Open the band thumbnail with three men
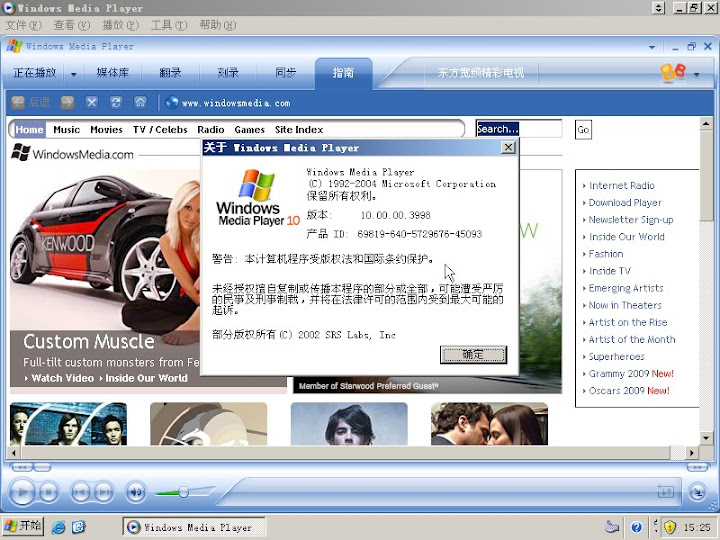720x540 pixels. [x=68, y=424]
